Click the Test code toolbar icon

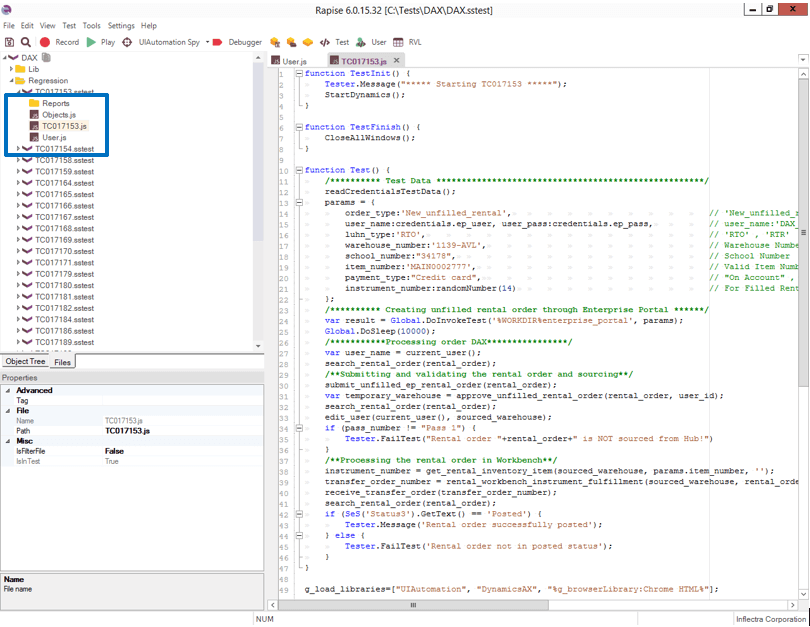point(324,42)
